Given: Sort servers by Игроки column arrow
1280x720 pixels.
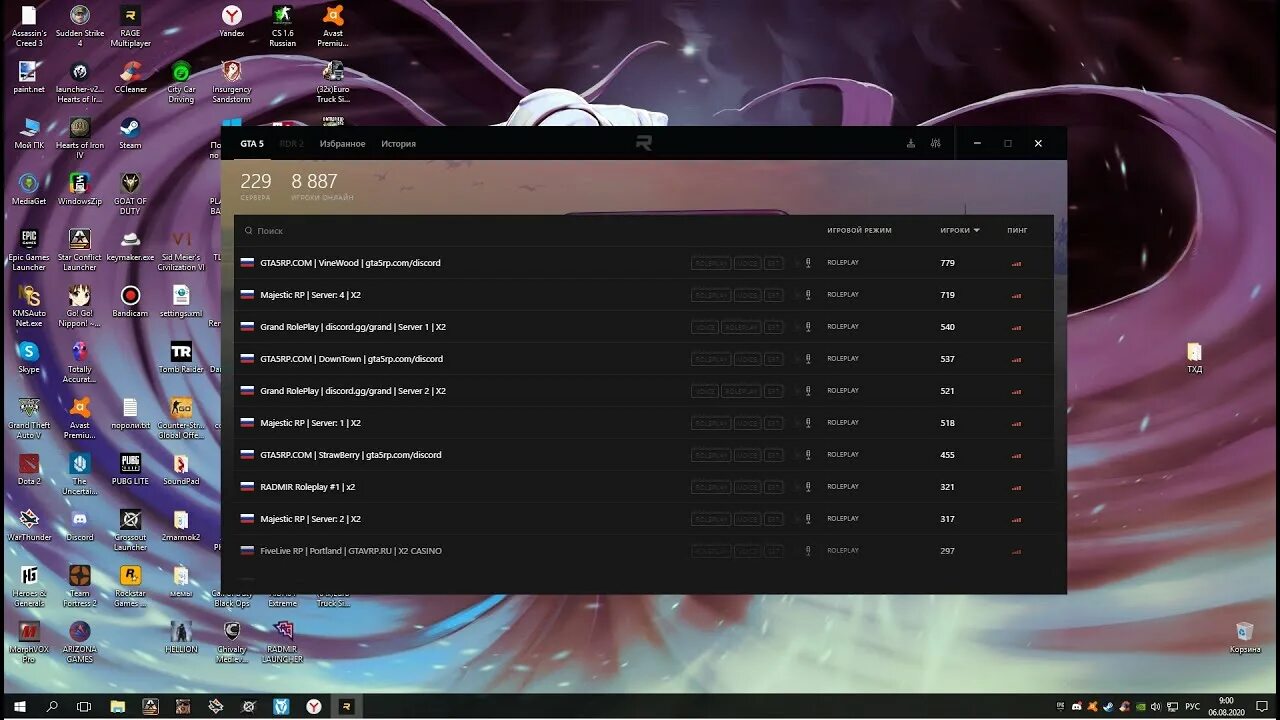Looking at the screenshot, I should (x=977, y=231).
